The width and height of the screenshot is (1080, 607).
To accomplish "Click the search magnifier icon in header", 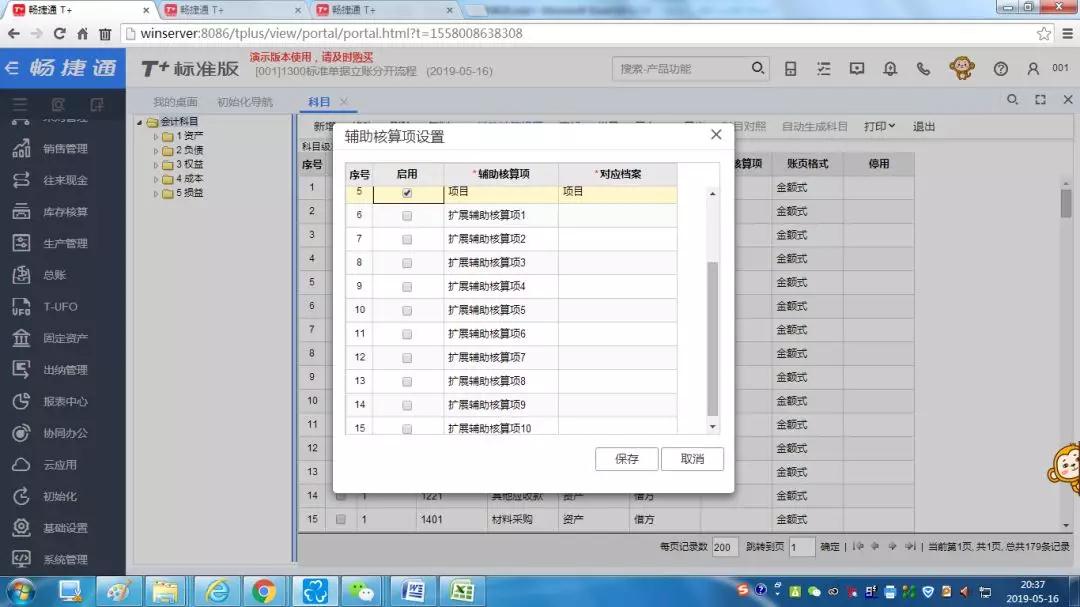I will pos(759,69).
